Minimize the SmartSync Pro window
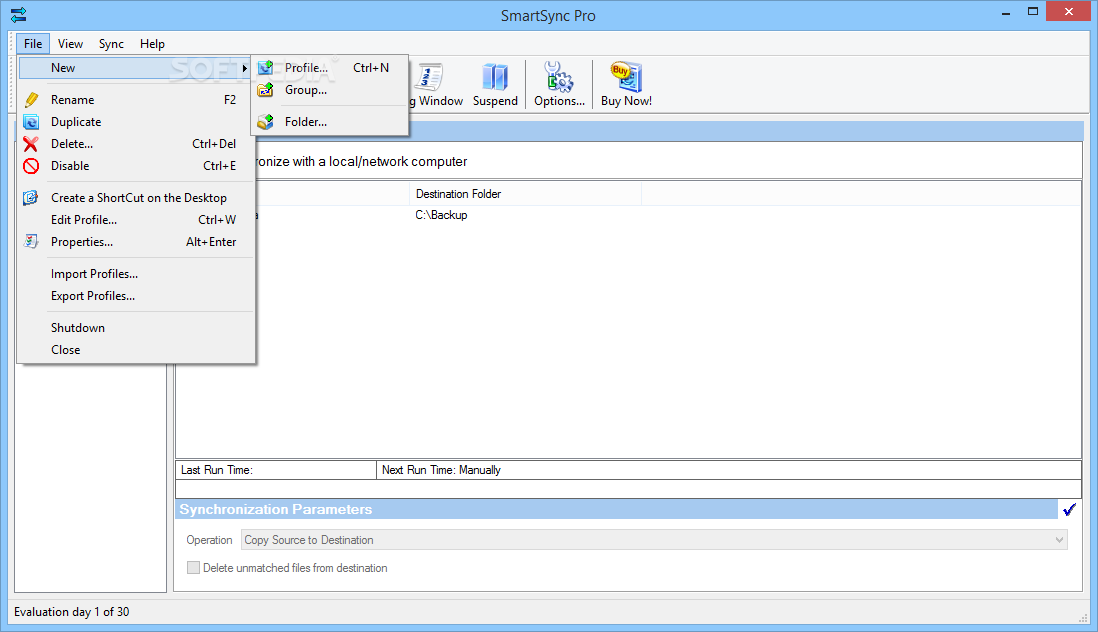Screen dimensions: 1098x632 tap(1006, 13)
